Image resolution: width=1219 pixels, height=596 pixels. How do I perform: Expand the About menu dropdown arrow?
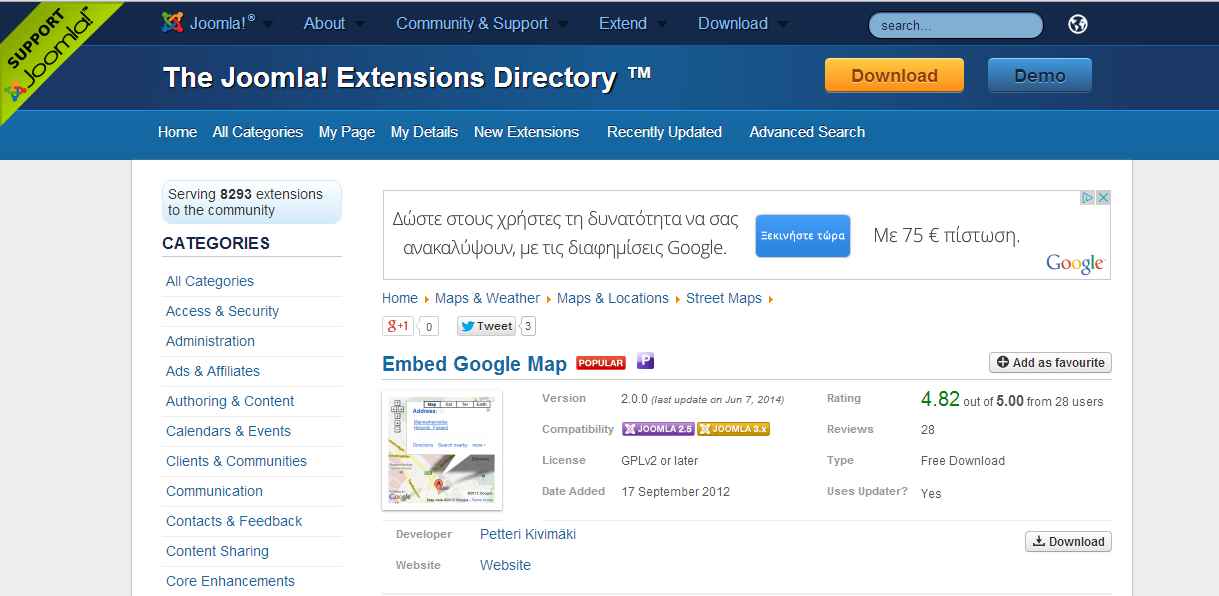coord(359,24)
